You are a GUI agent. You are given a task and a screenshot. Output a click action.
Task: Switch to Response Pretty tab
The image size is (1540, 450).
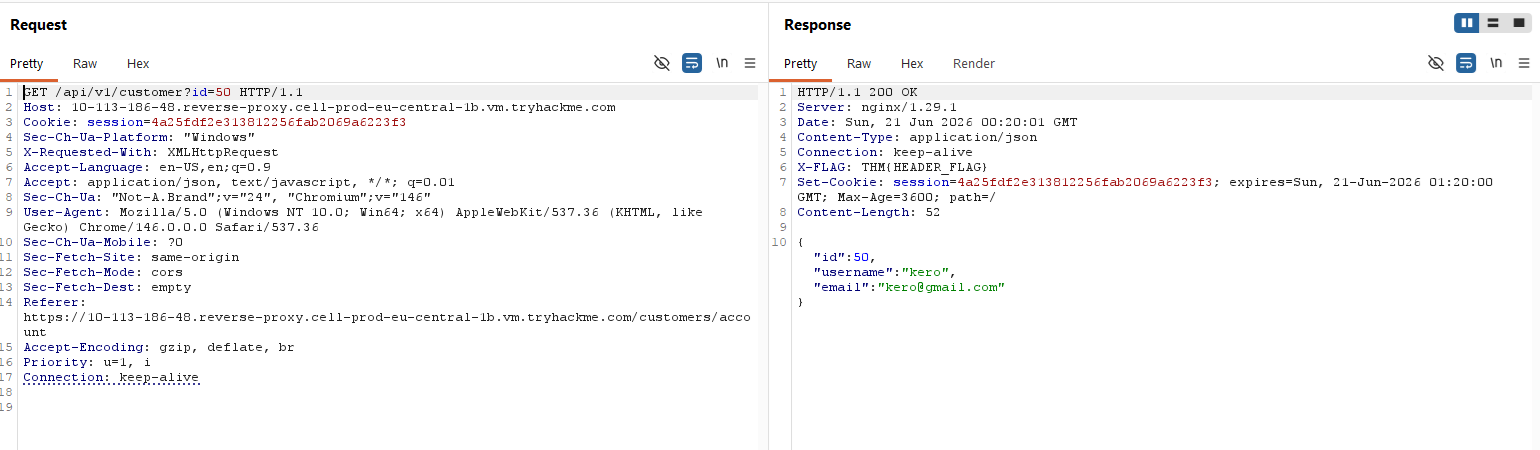800,63
